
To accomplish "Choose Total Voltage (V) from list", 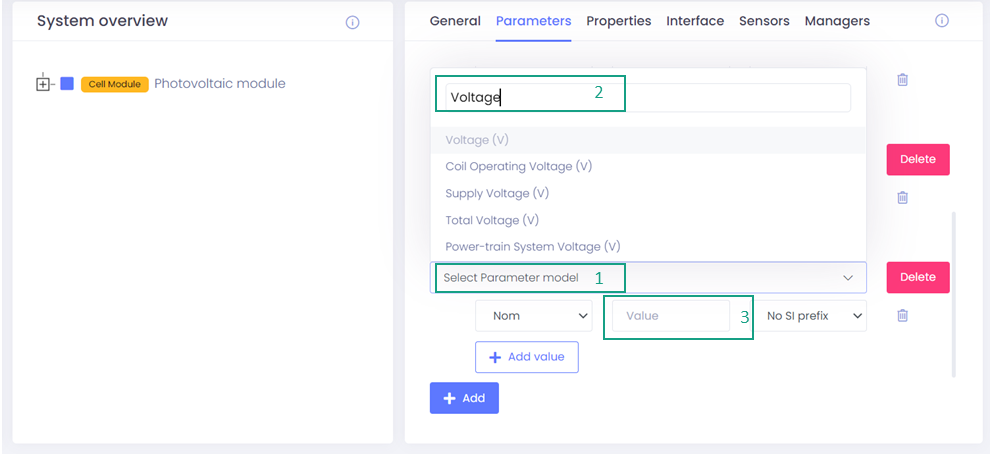I will pos(492,220).
